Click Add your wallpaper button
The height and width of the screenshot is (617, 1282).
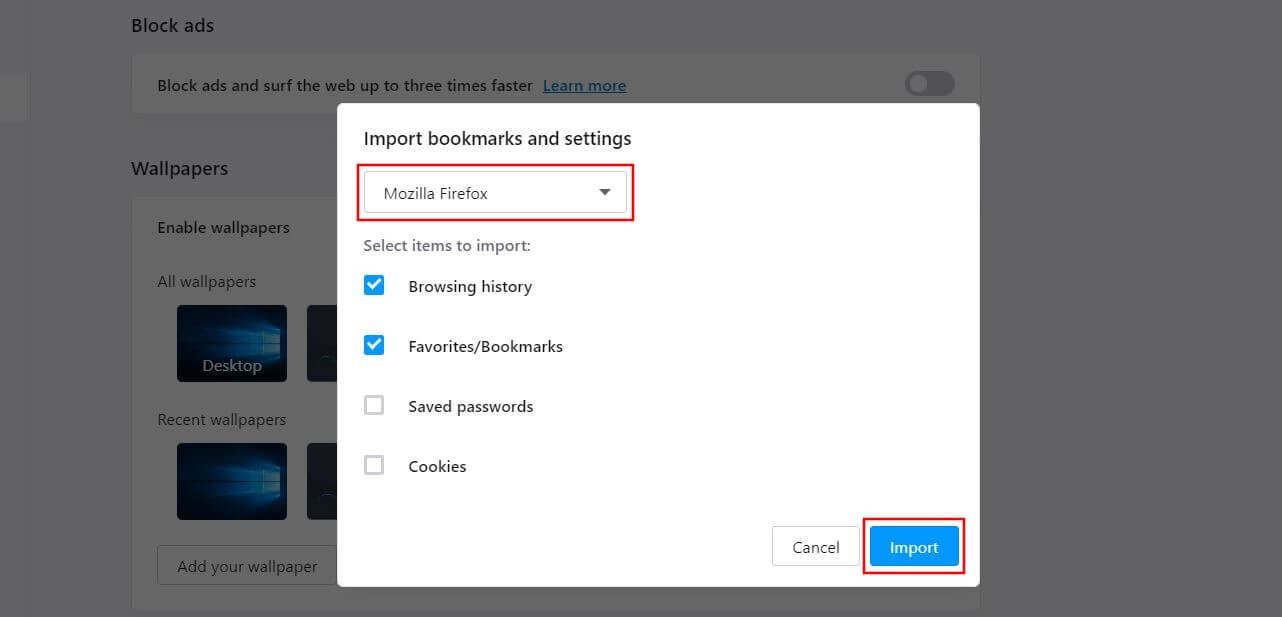point(247,566)
